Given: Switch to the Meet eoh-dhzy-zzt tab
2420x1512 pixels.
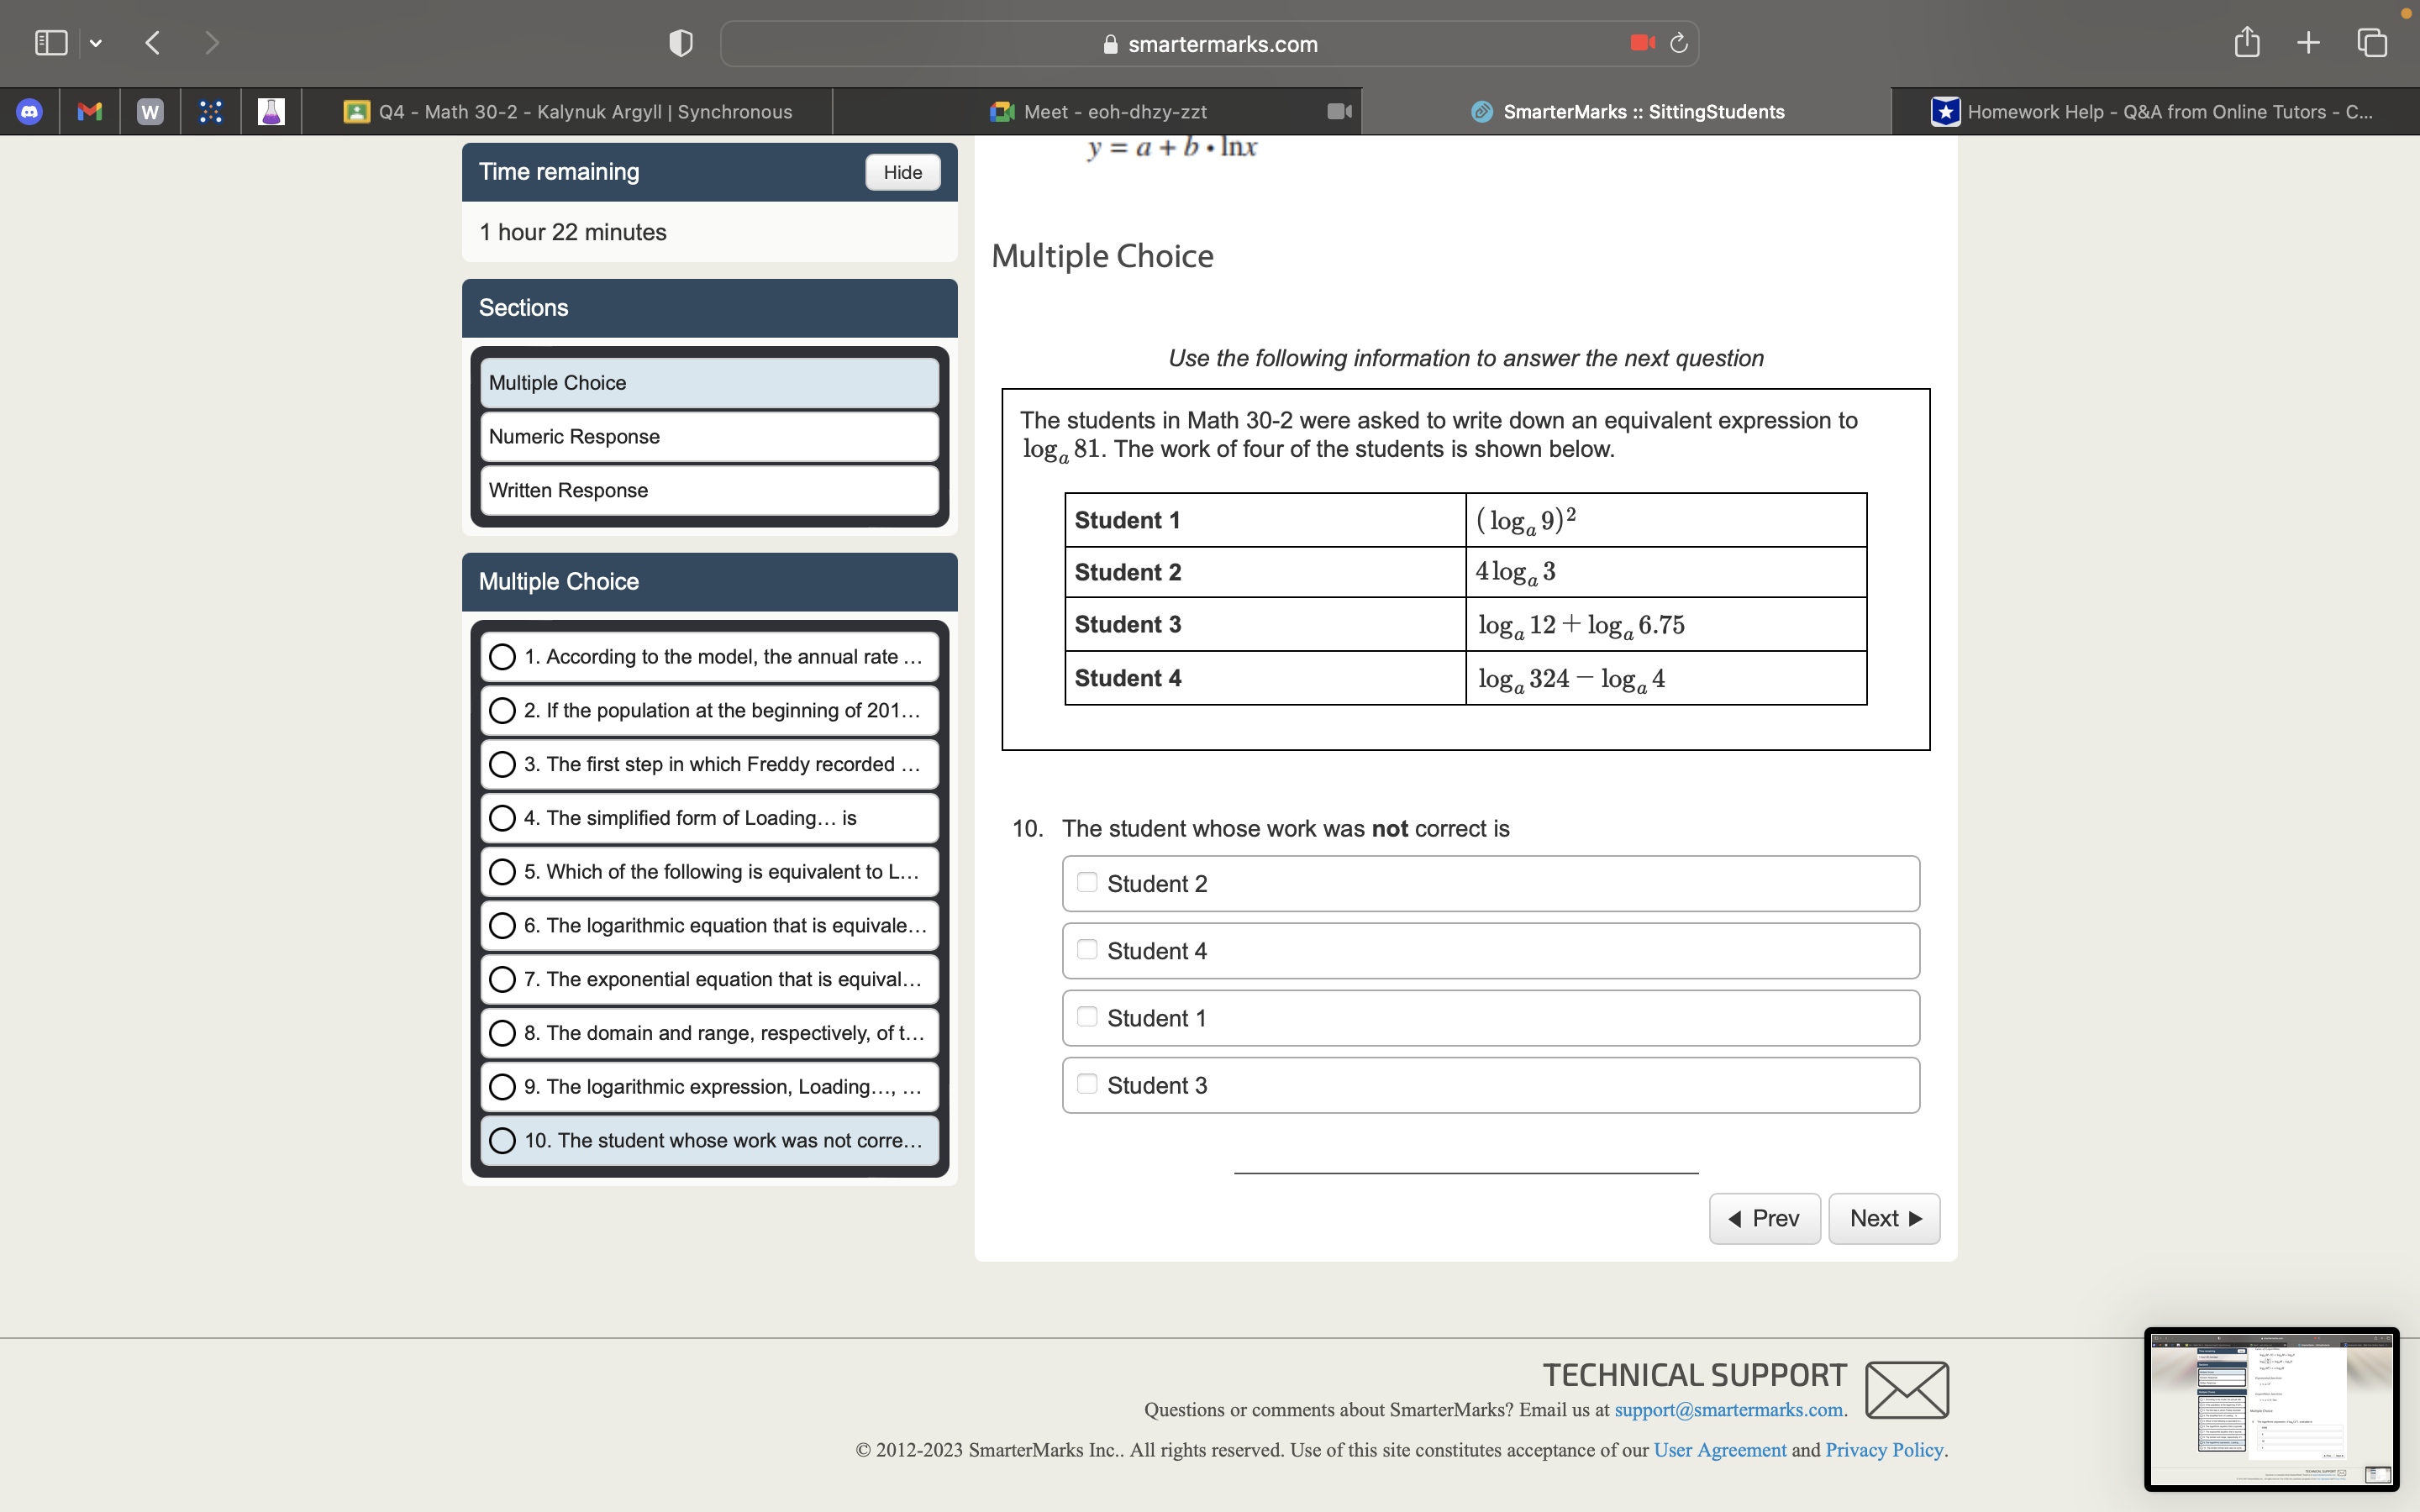Looking at the screenshot, I should [1114, 112].
